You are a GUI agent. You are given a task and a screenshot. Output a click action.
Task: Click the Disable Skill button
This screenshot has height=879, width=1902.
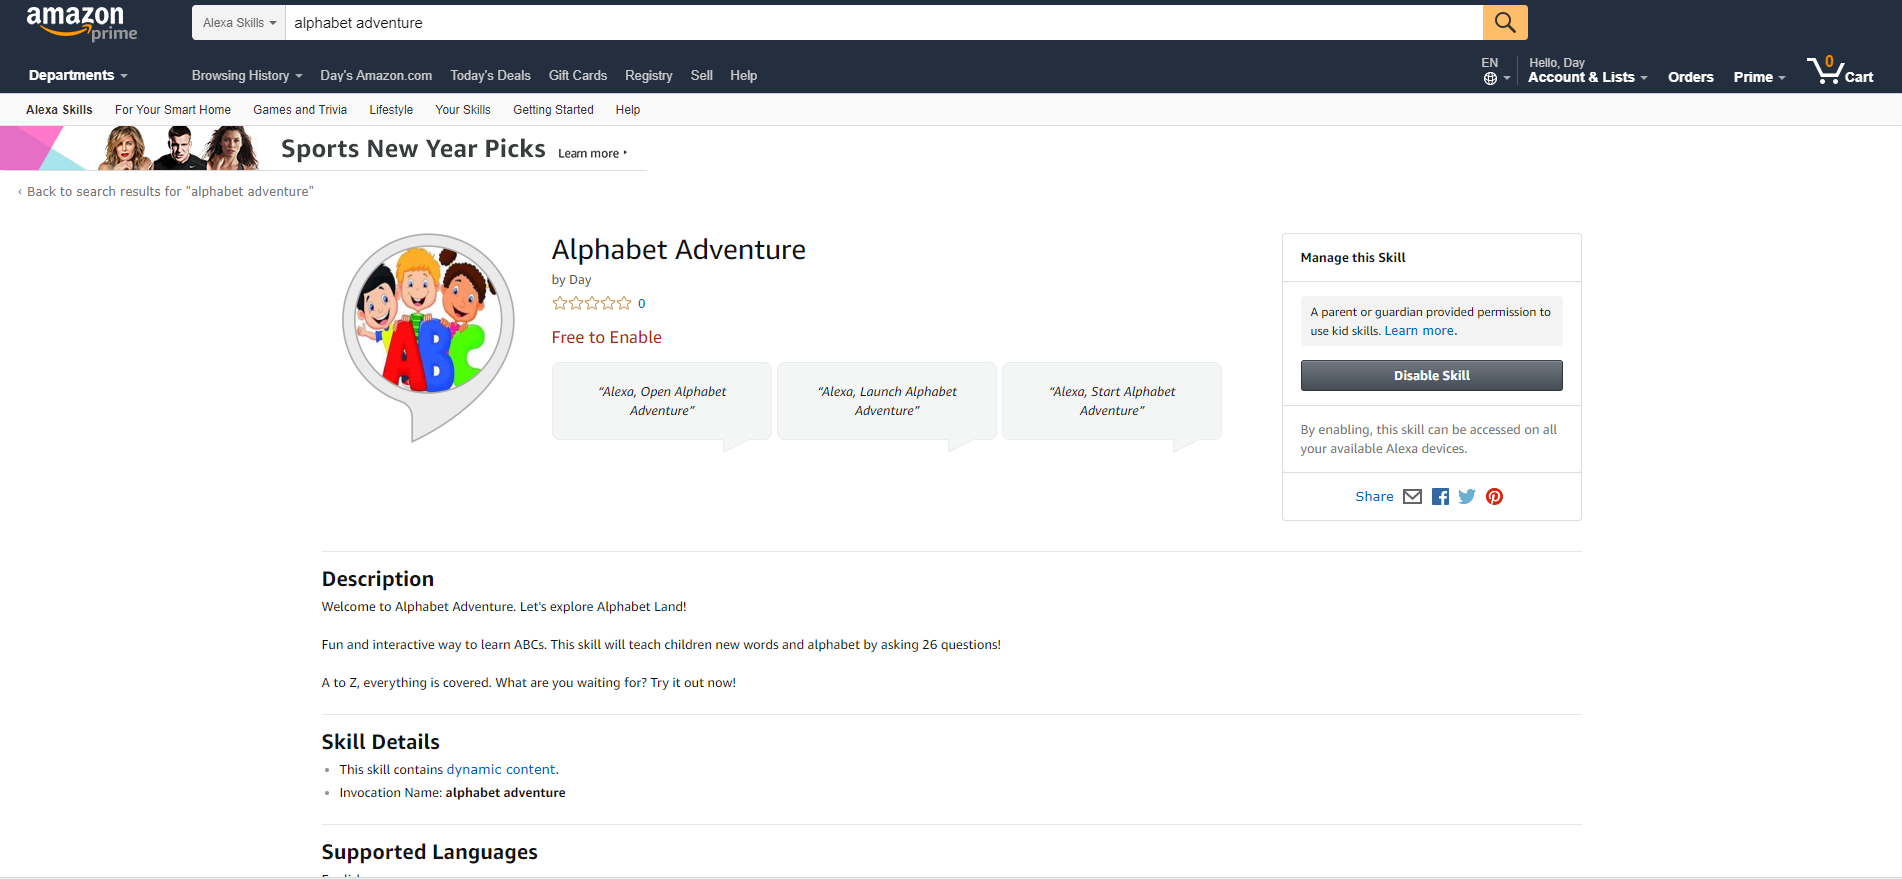pyautogui.click(x=1431, y=376)
